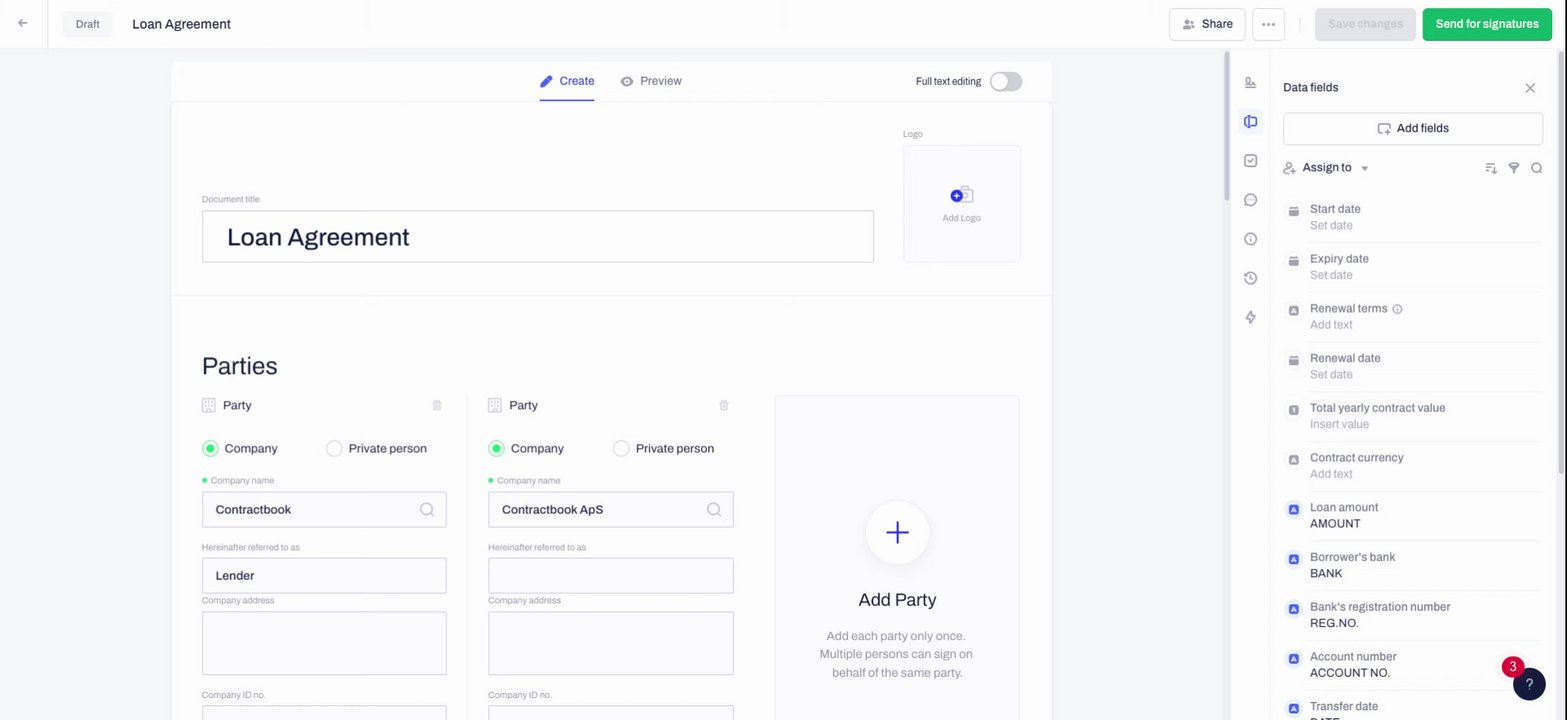The height and width of the screenshot is (720, 1567).
Task: Click the sort data fields icon
Action: [1491, 168]
